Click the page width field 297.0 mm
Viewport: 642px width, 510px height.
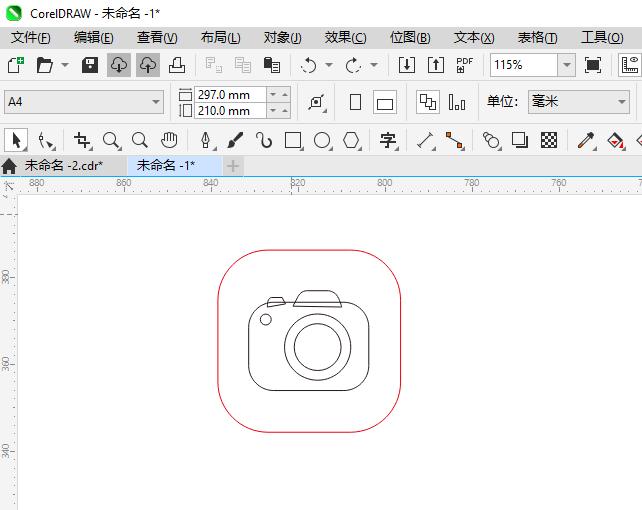(x=231, y=95)
